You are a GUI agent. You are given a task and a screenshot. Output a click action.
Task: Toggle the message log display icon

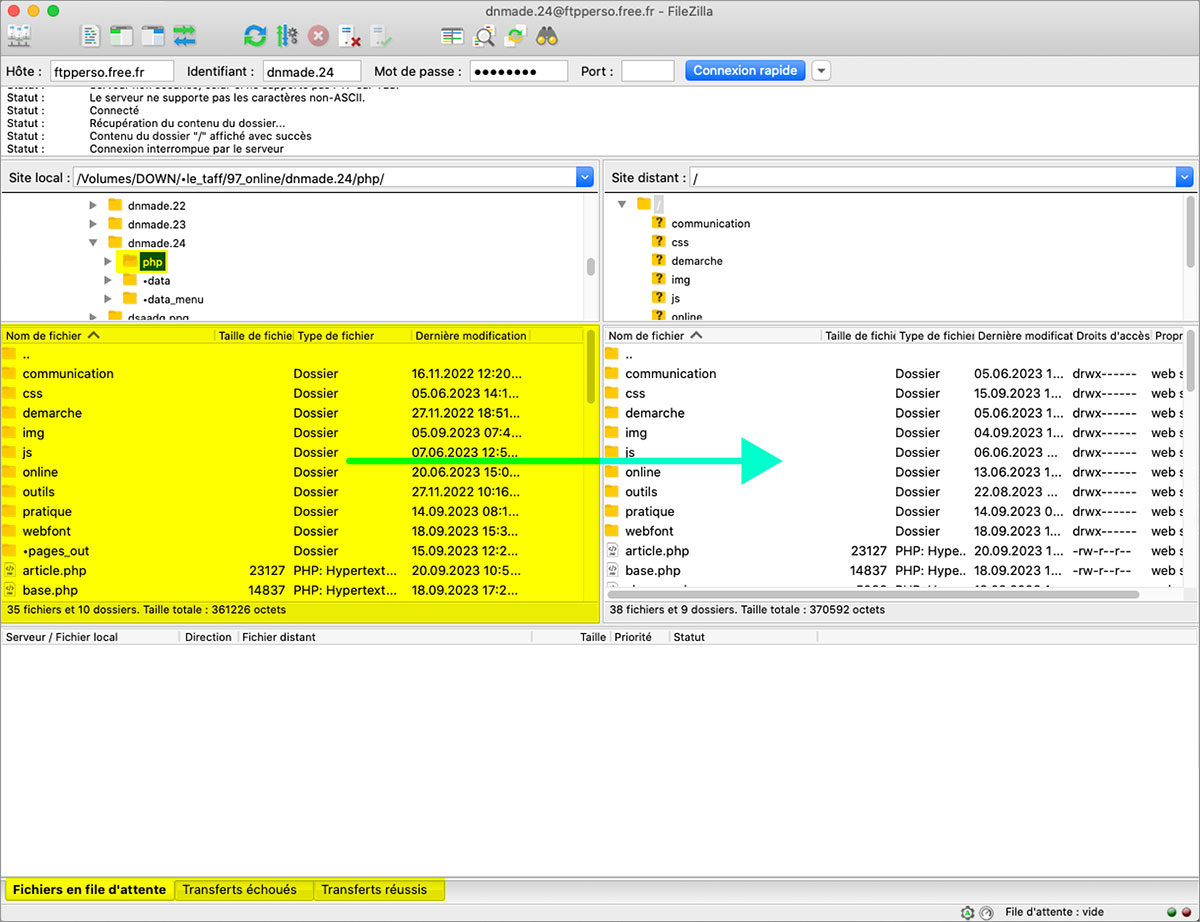tap(91, 37)
